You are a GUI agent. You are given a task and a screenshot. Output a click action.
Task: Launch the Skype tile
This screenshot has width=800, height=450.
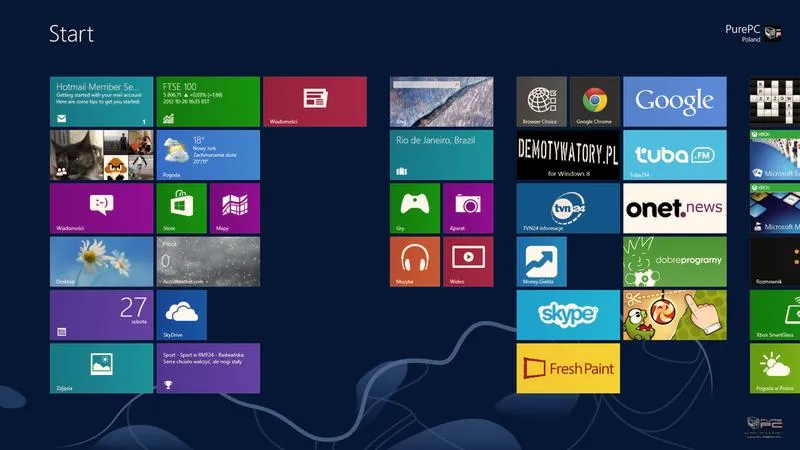tap(568, 315)
